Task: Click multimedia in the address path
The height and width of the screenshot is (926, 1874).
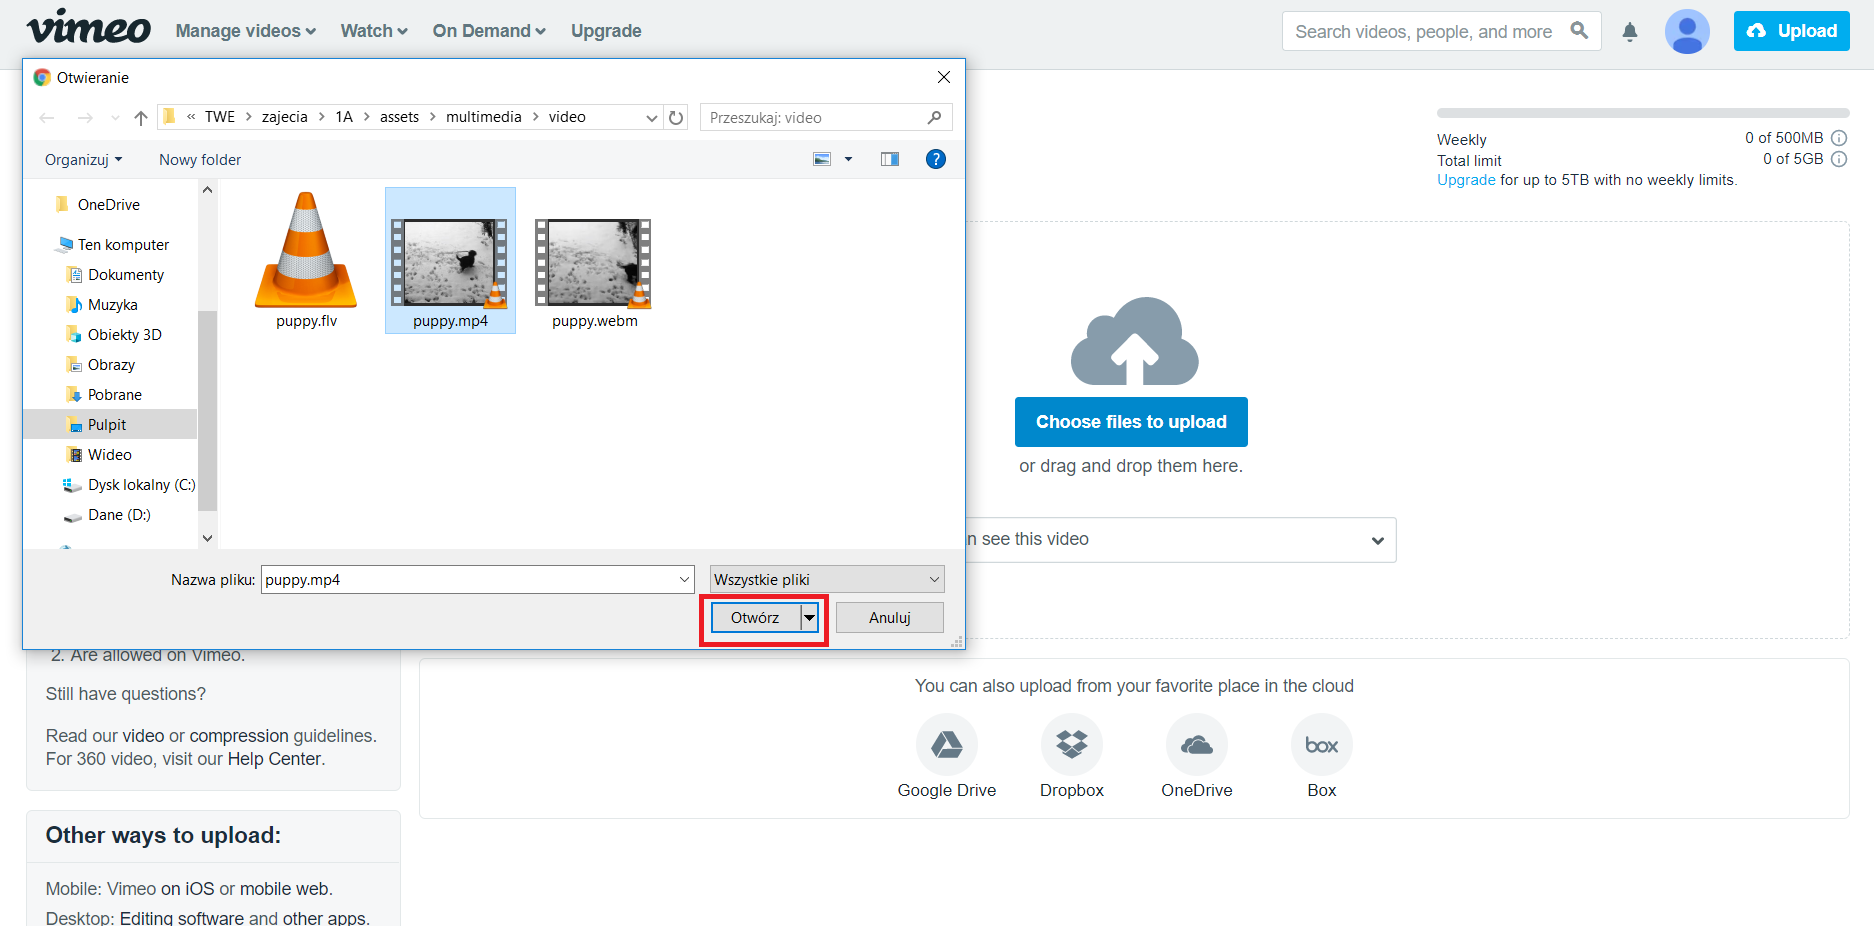Action: pyautogui.click(x=484, y=118)
